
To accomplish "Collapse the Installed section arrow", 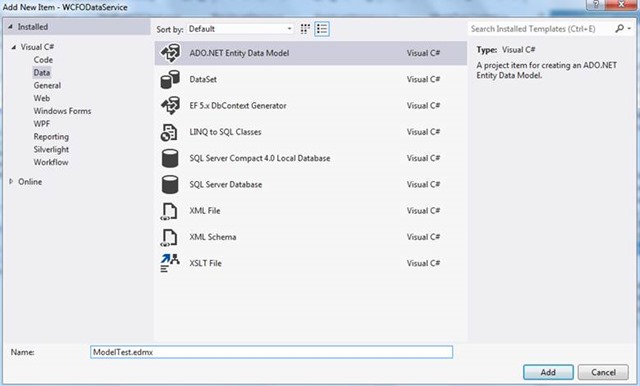I will point(10,27).
